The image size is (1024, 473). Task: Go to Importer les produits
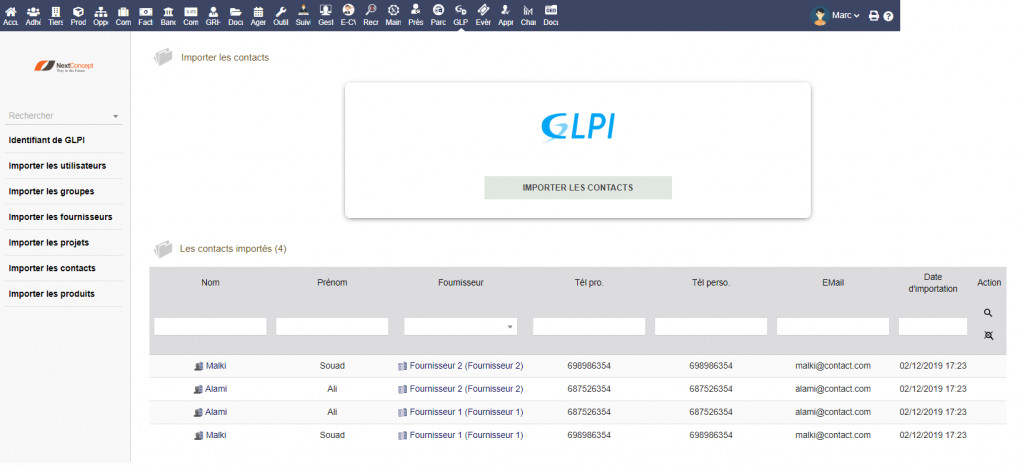pos(52,294)
